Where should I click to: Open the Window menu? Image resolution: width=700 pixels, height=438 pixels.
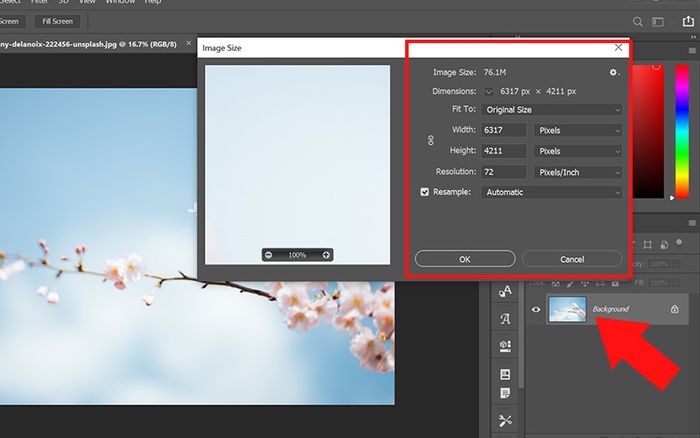[120, 2]
